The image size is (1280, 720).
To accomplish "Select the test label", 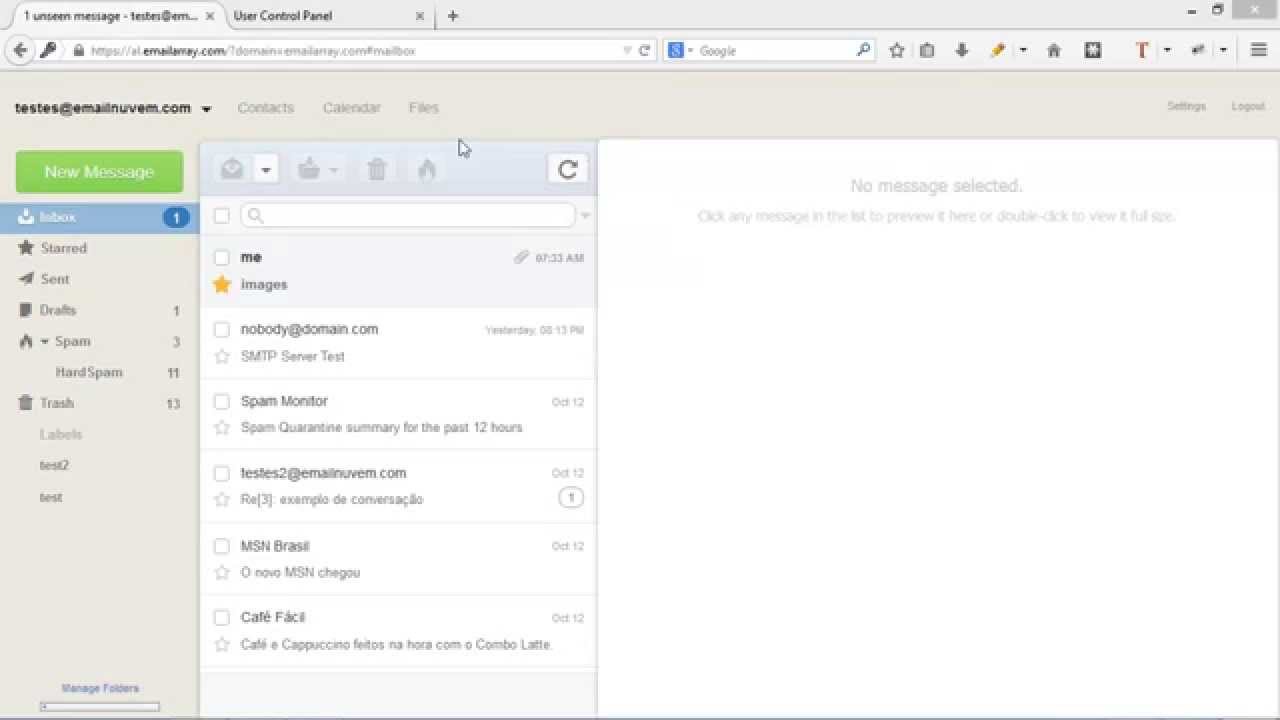I will [x=51, y=497].
